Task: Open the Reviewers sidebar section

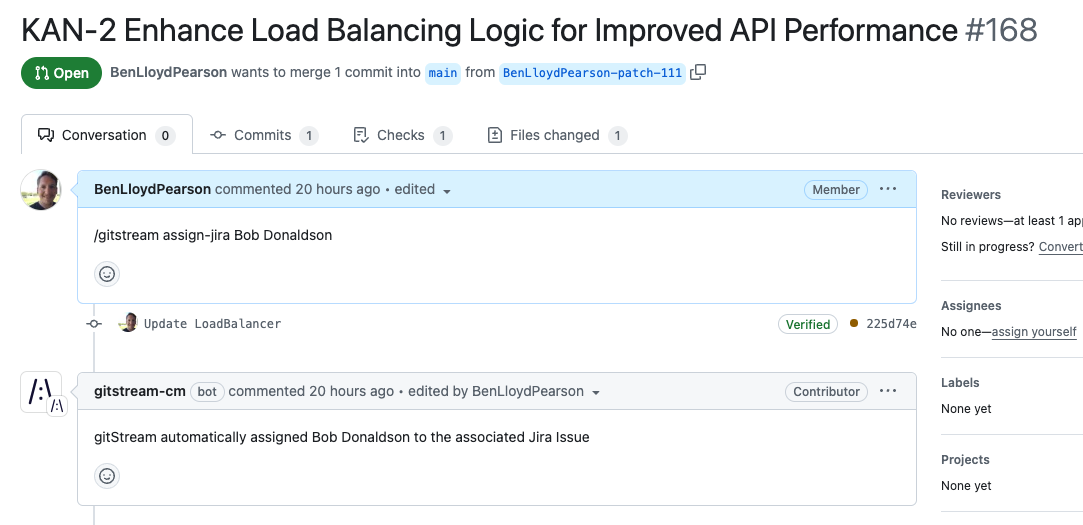Action: (x=970, y=195)
